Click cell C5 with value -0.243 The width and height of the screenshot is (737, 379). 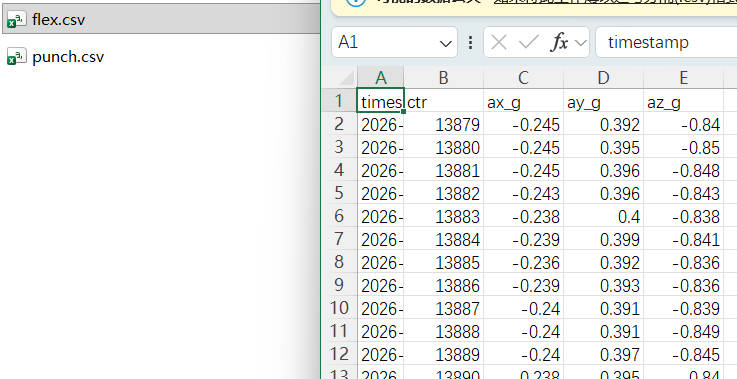523,193
